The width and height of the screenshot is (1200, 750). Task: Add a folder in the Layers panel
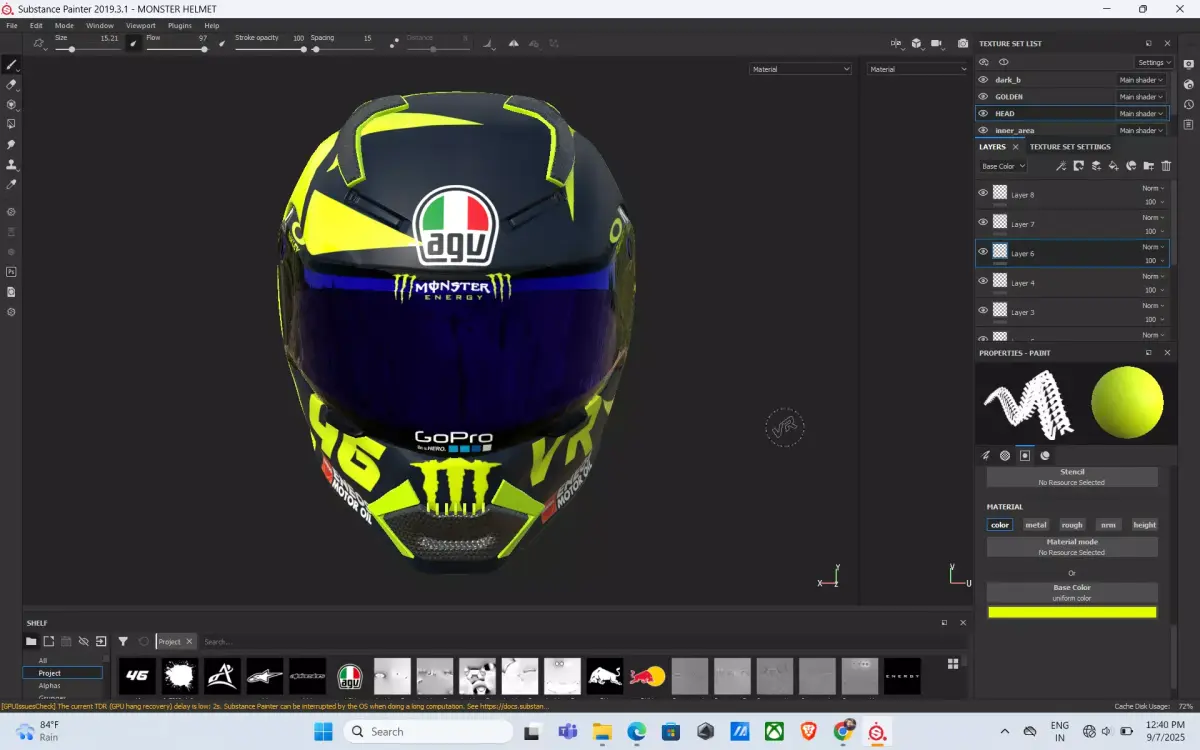click(x=1148, y=166)
